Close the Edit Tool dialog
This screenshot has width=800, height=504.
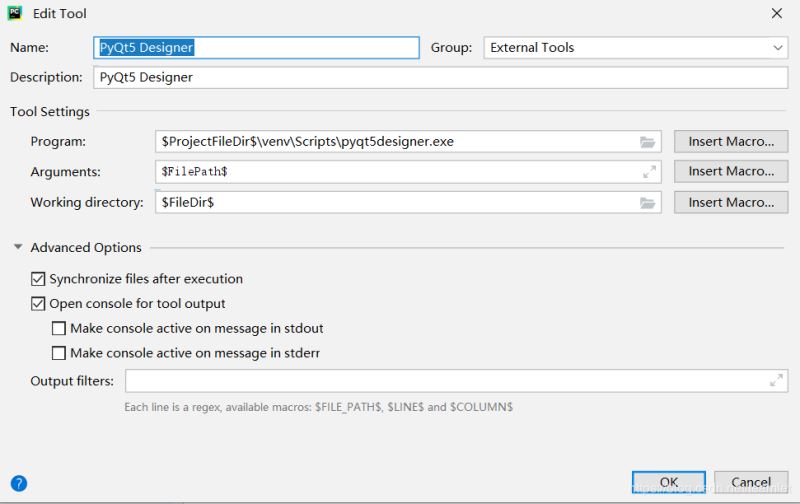[x=777, y=14]
